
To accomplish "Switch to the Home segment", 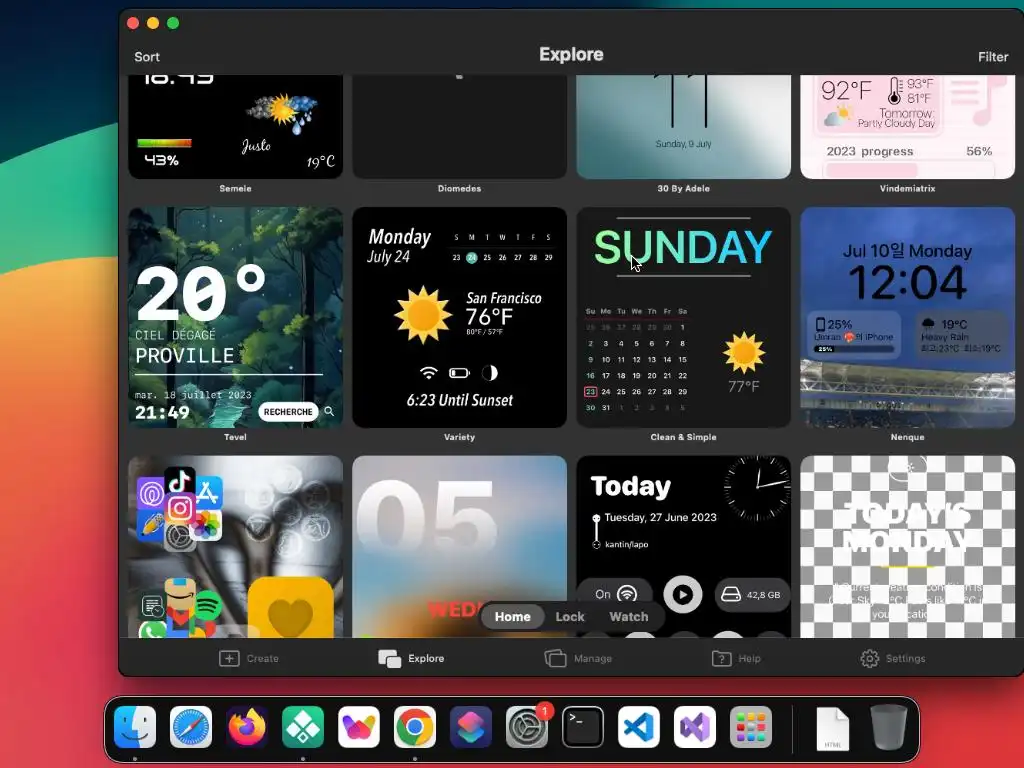I will 513,616.
